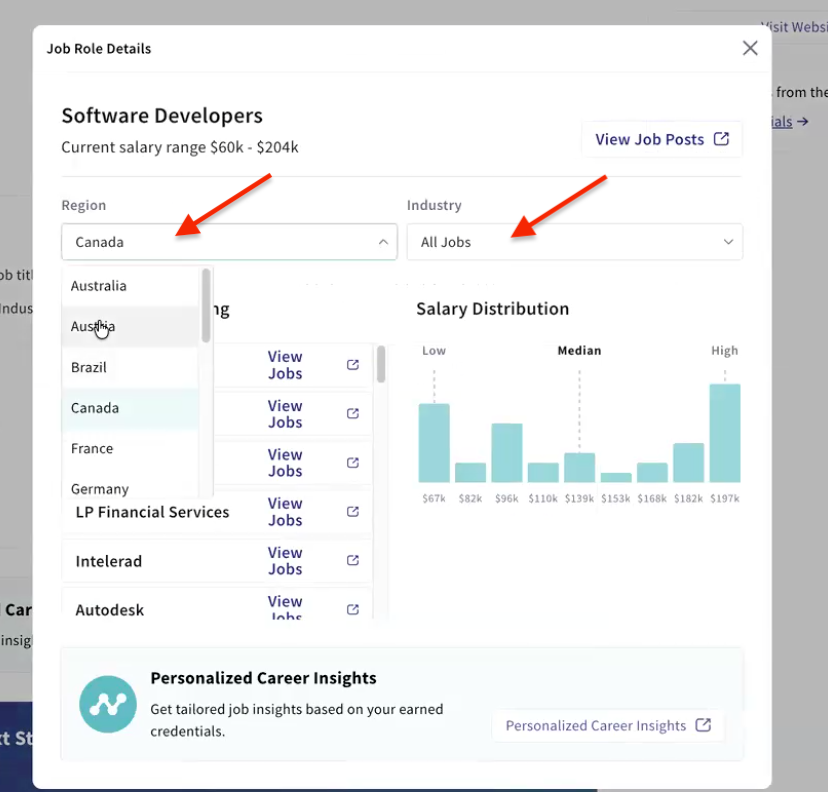Click external-link icon beside Intelerad
This screenshot has height=792, width=828.
coord(353,560)
